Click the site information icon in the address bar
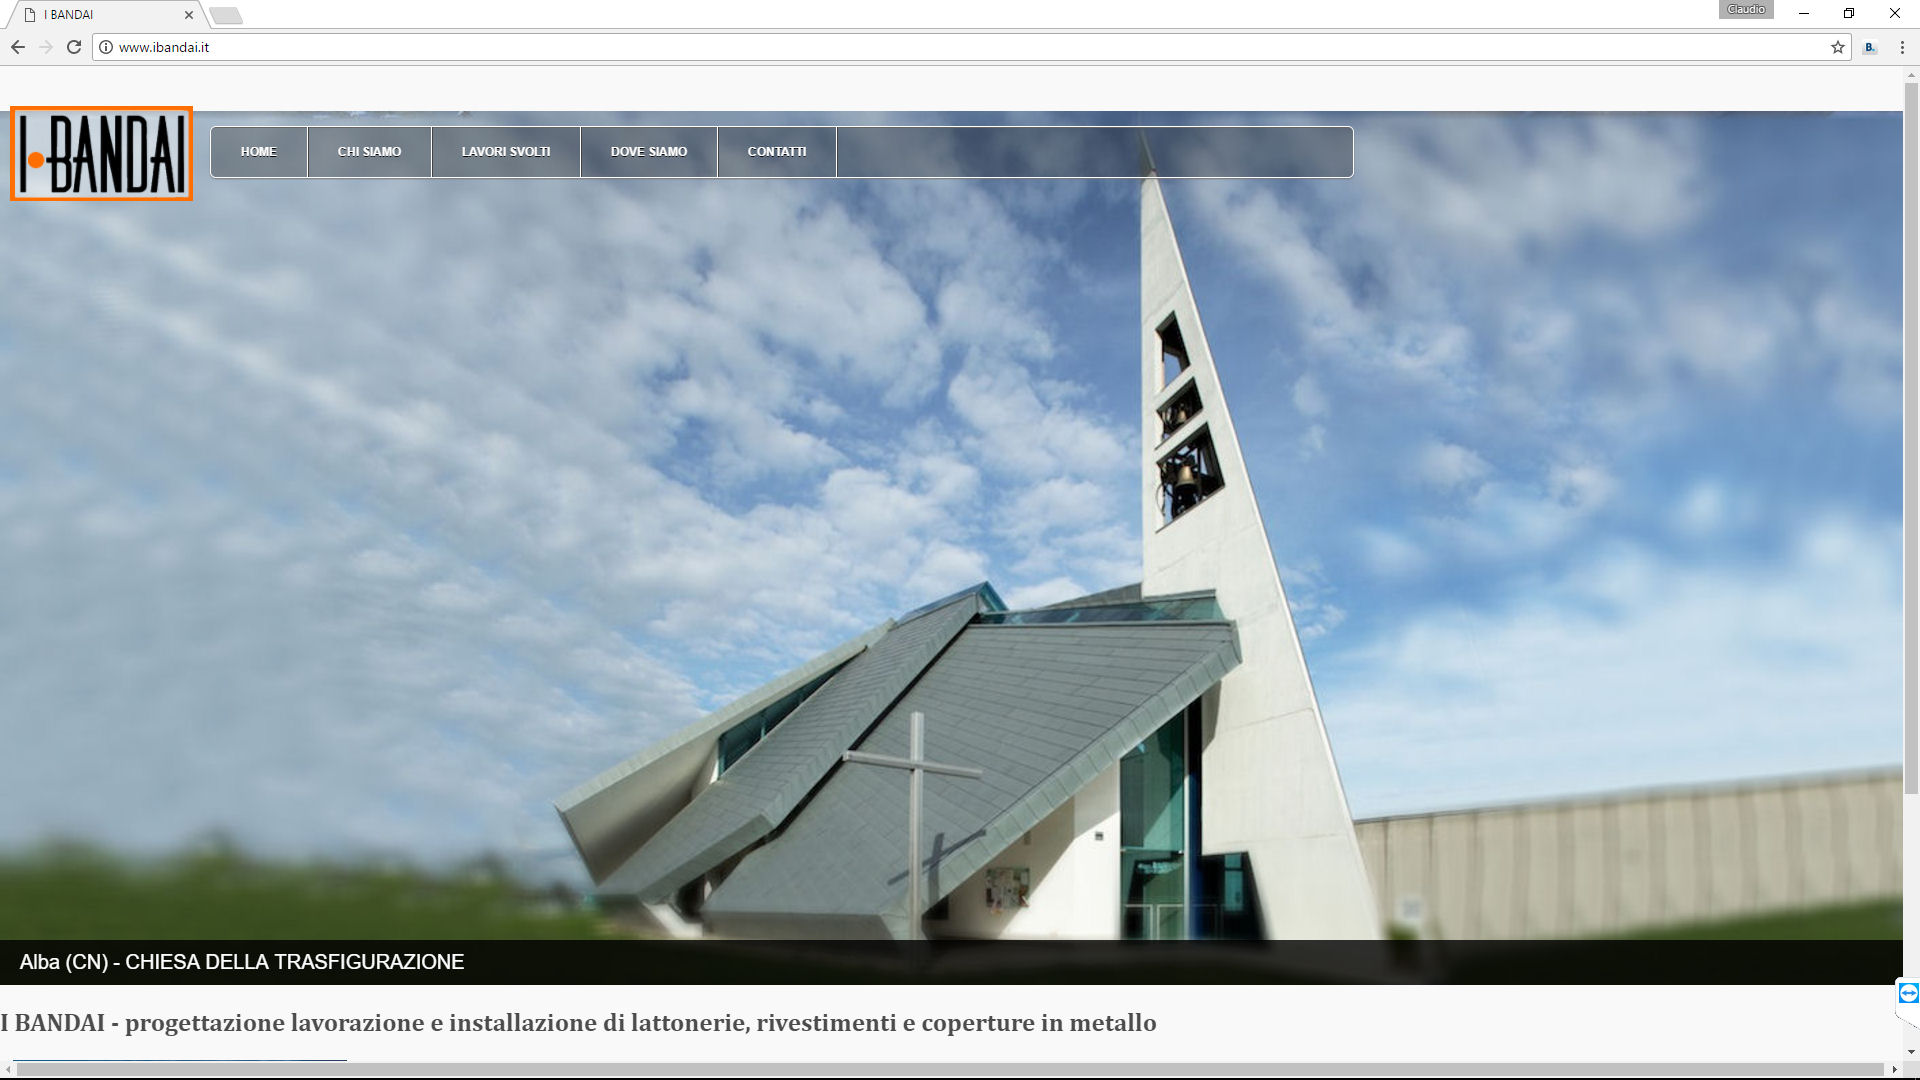Image resolution: width=1920 pixels, height=1080 pixels. (106, 47)
